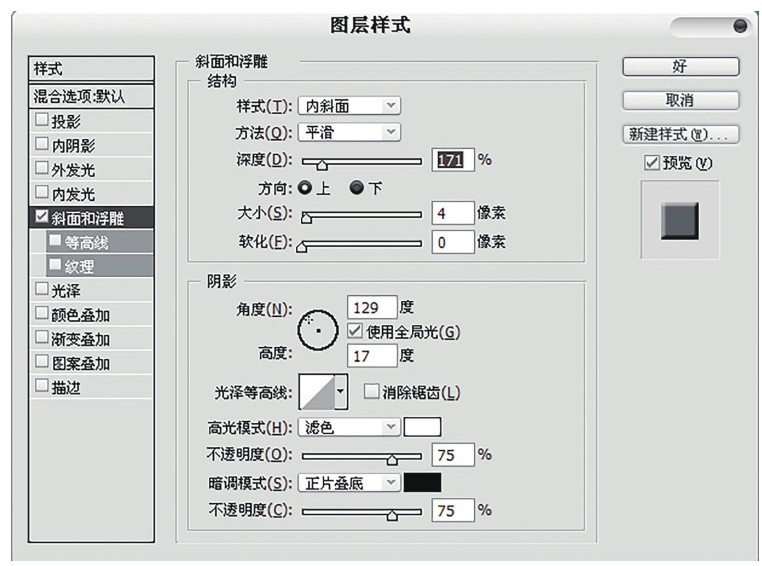The width and height of the screenshot is (762, 566).
Task: Enable the 投影 checkbox
Action: 42,120
